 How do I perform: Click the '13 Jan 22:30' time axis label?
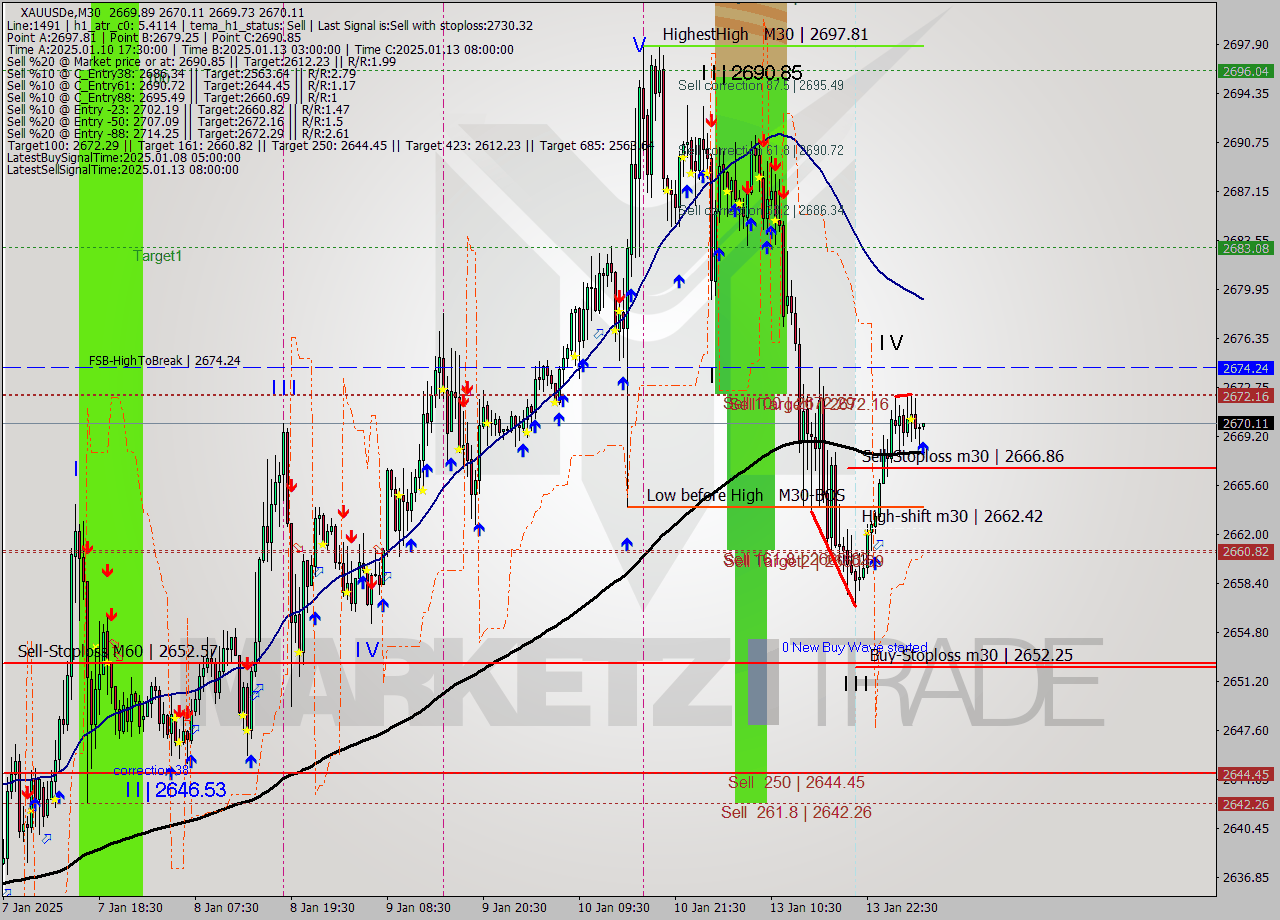coord(901,907)
